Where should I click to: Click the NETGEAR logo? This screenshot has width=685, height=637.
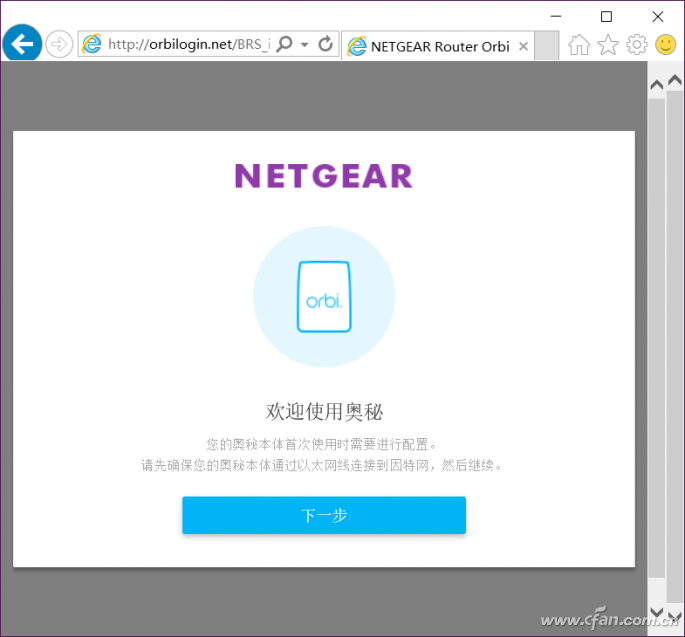click(324, 176)
